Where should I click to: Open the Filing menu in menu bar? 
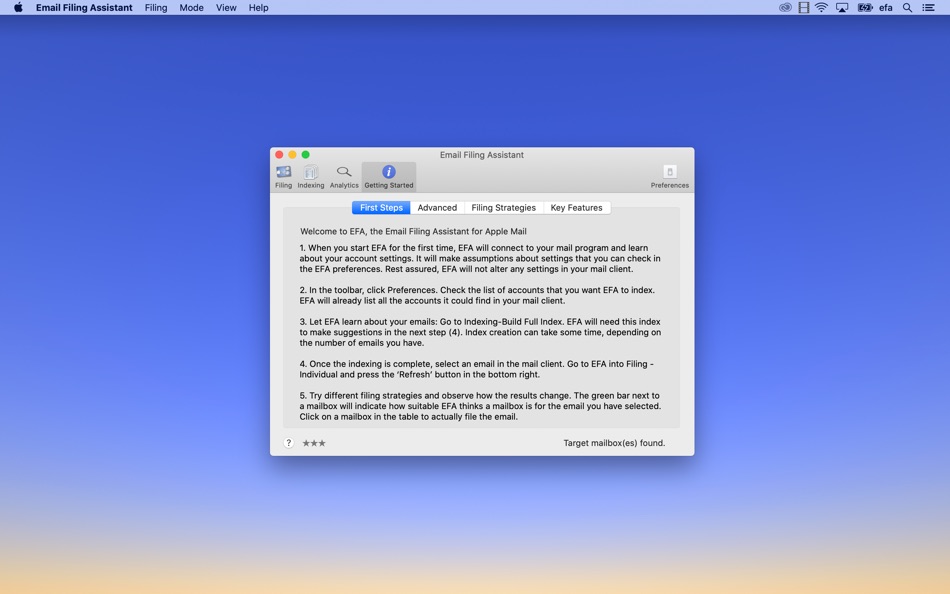[156, 7]
